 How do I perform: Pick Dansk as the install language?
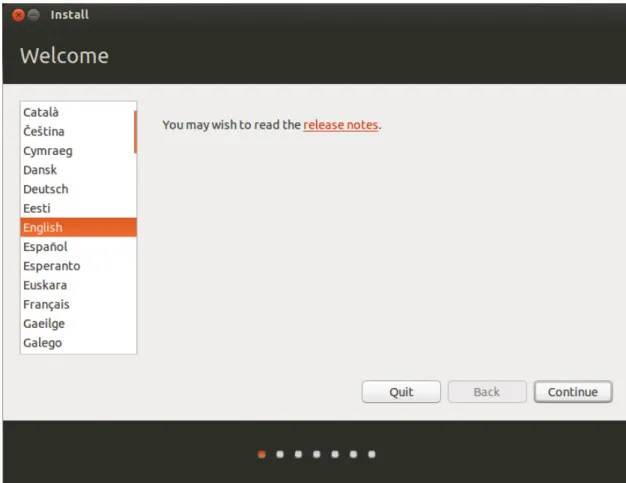click(78, 170)
